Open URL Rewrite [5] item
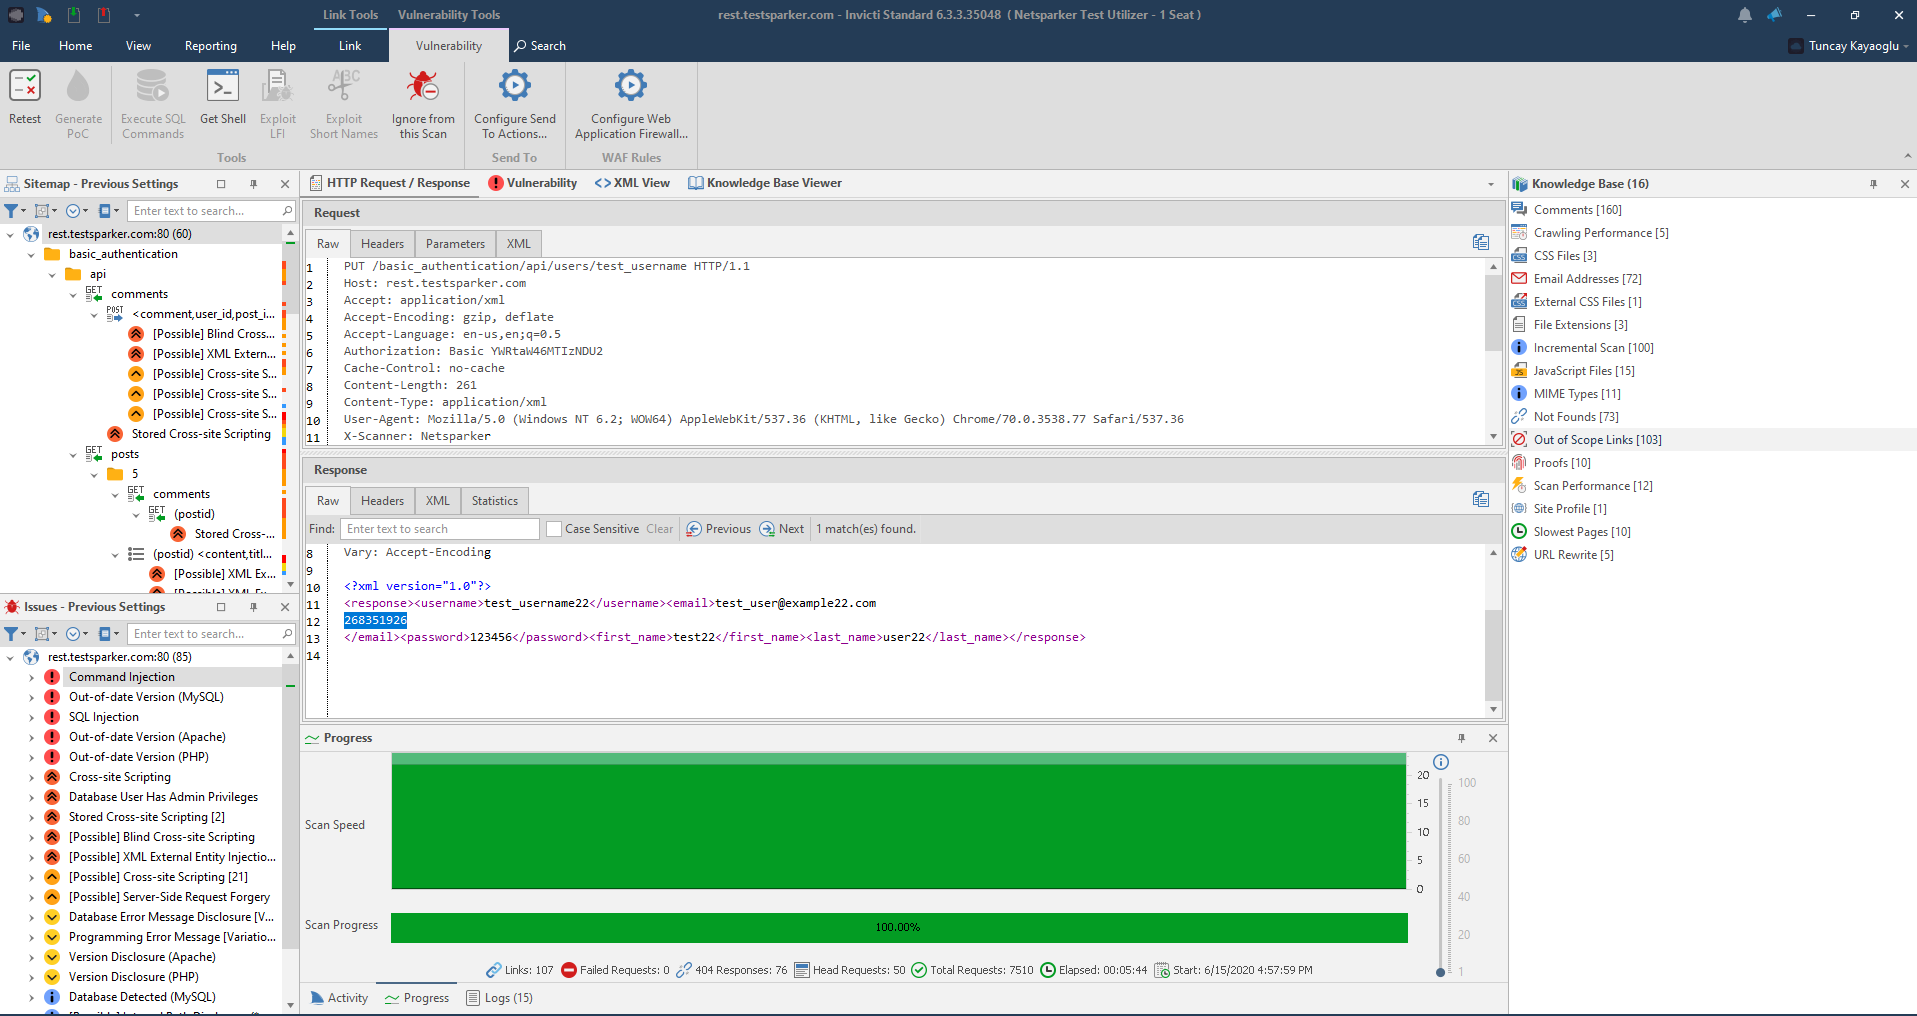The image size is (1917, 1016). pos(1573,555)
